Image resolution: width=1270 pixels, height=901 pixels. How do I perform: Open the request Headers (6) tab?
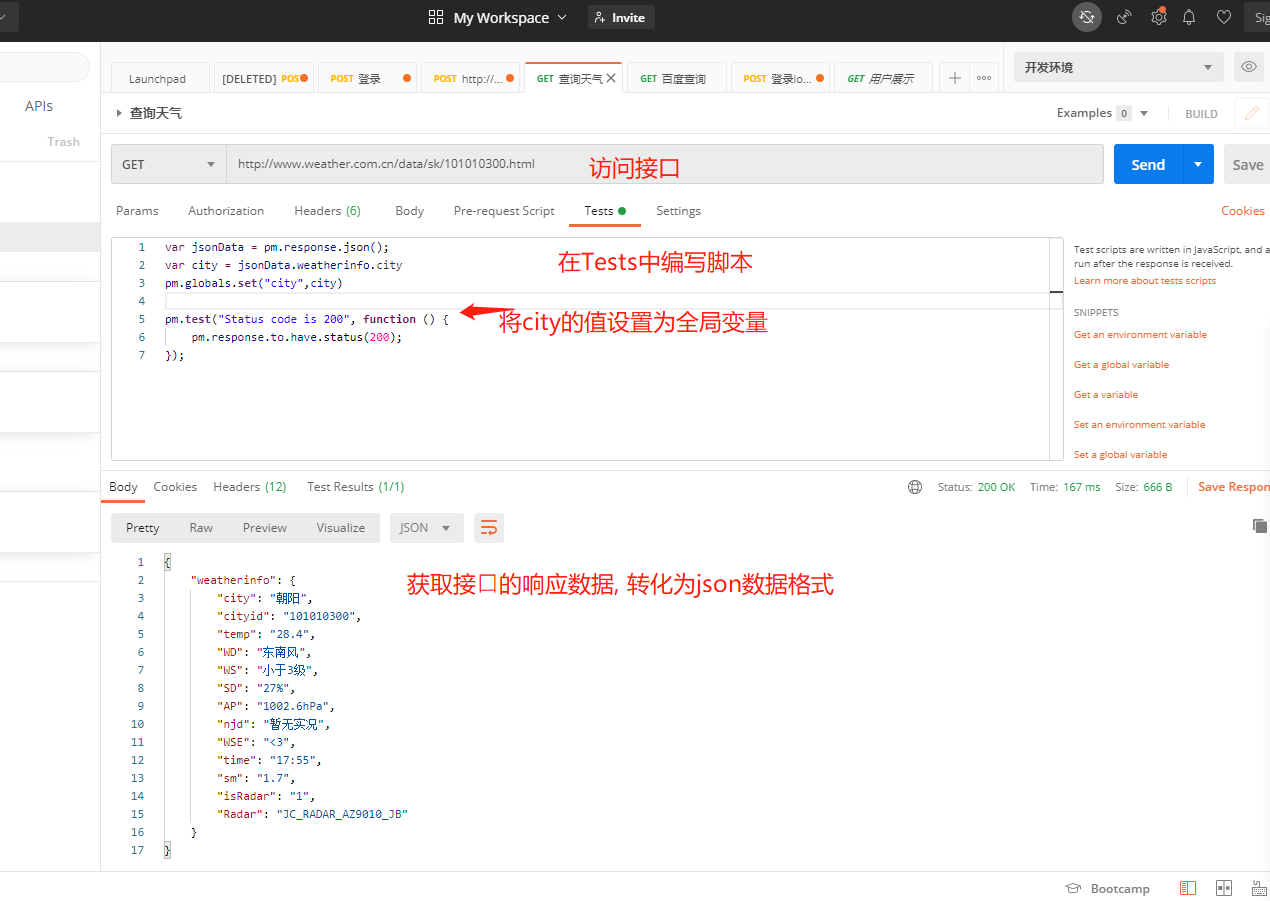[327, 211]
